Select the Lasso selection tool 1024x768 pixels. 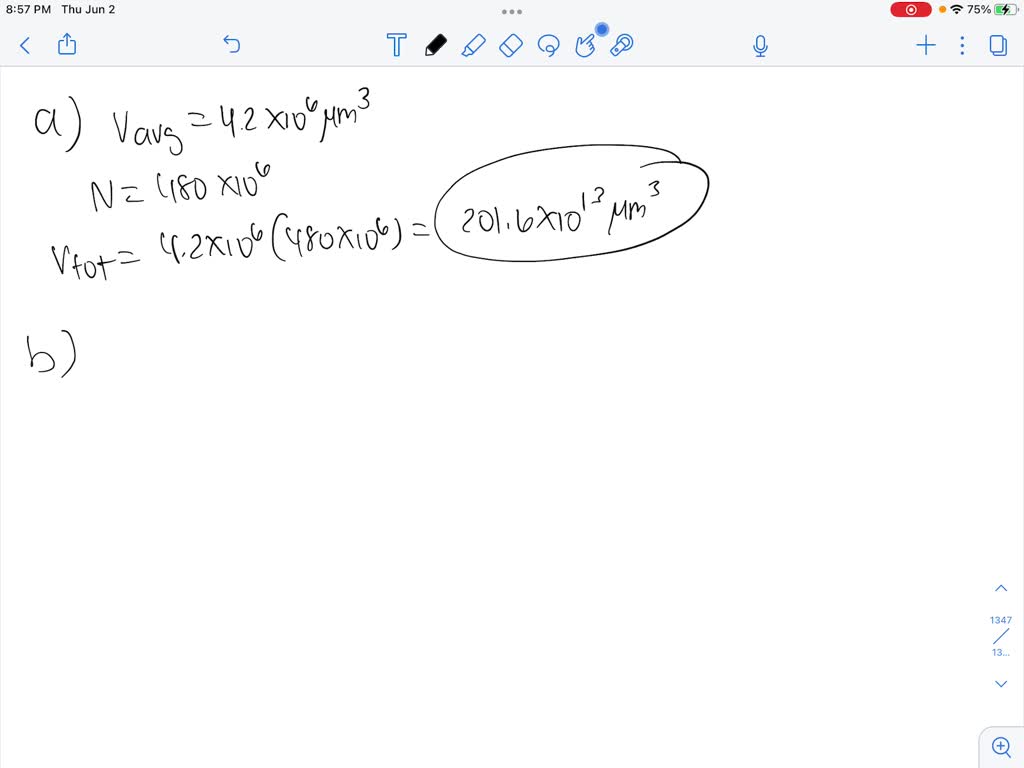click(549, 46)
